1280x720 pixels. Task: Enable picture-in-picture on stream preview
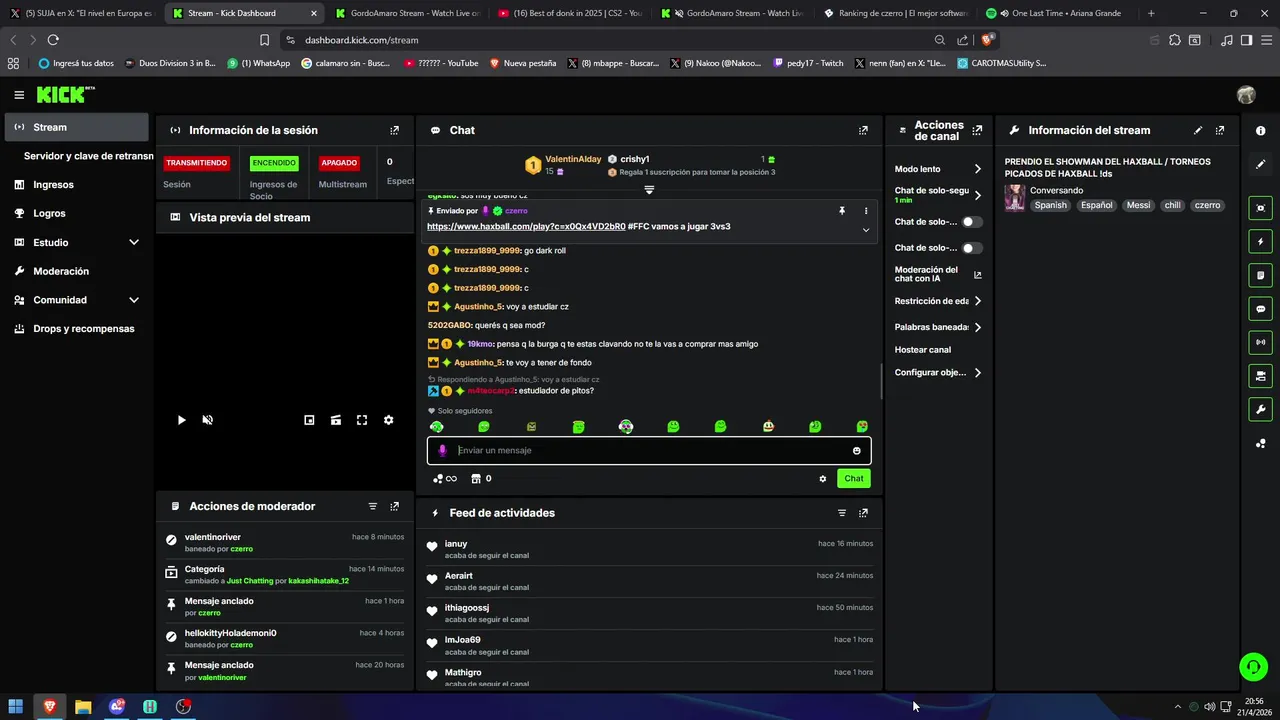coord(309,420)
